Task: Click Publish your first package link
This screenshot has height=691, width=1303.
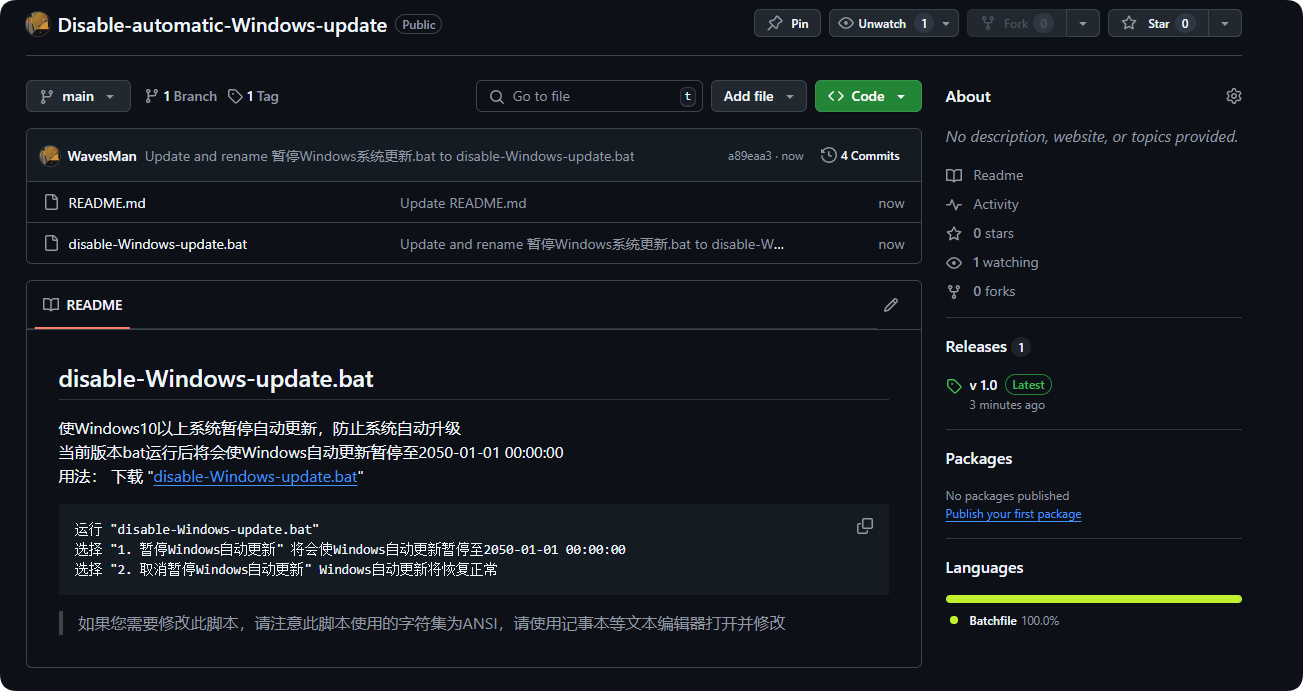Action: [1013, 514]
